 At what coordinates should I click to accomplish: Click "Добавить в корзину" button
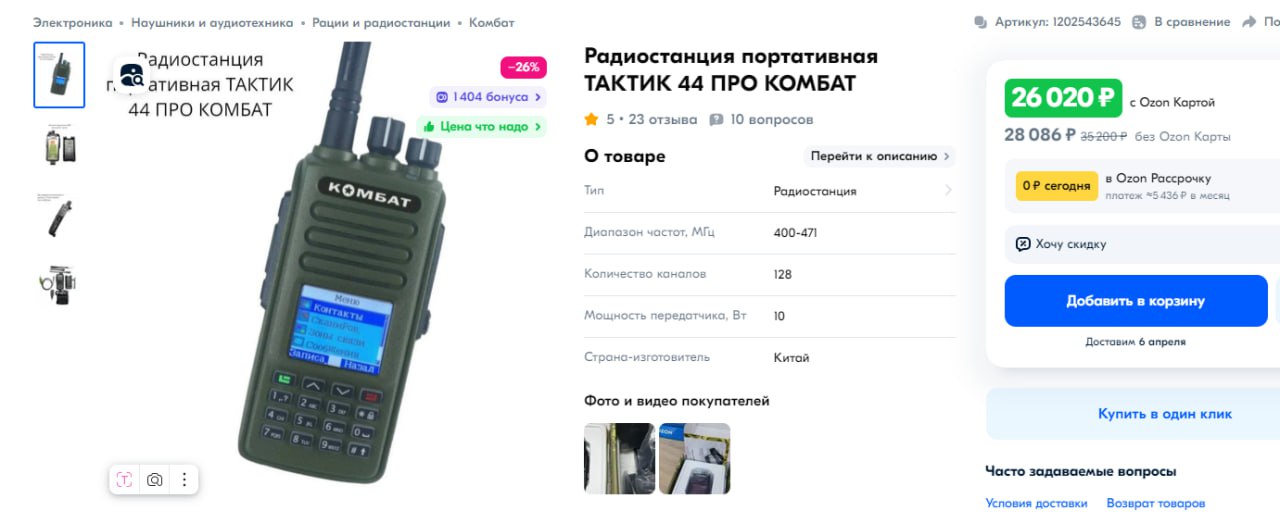point(1135,301)
